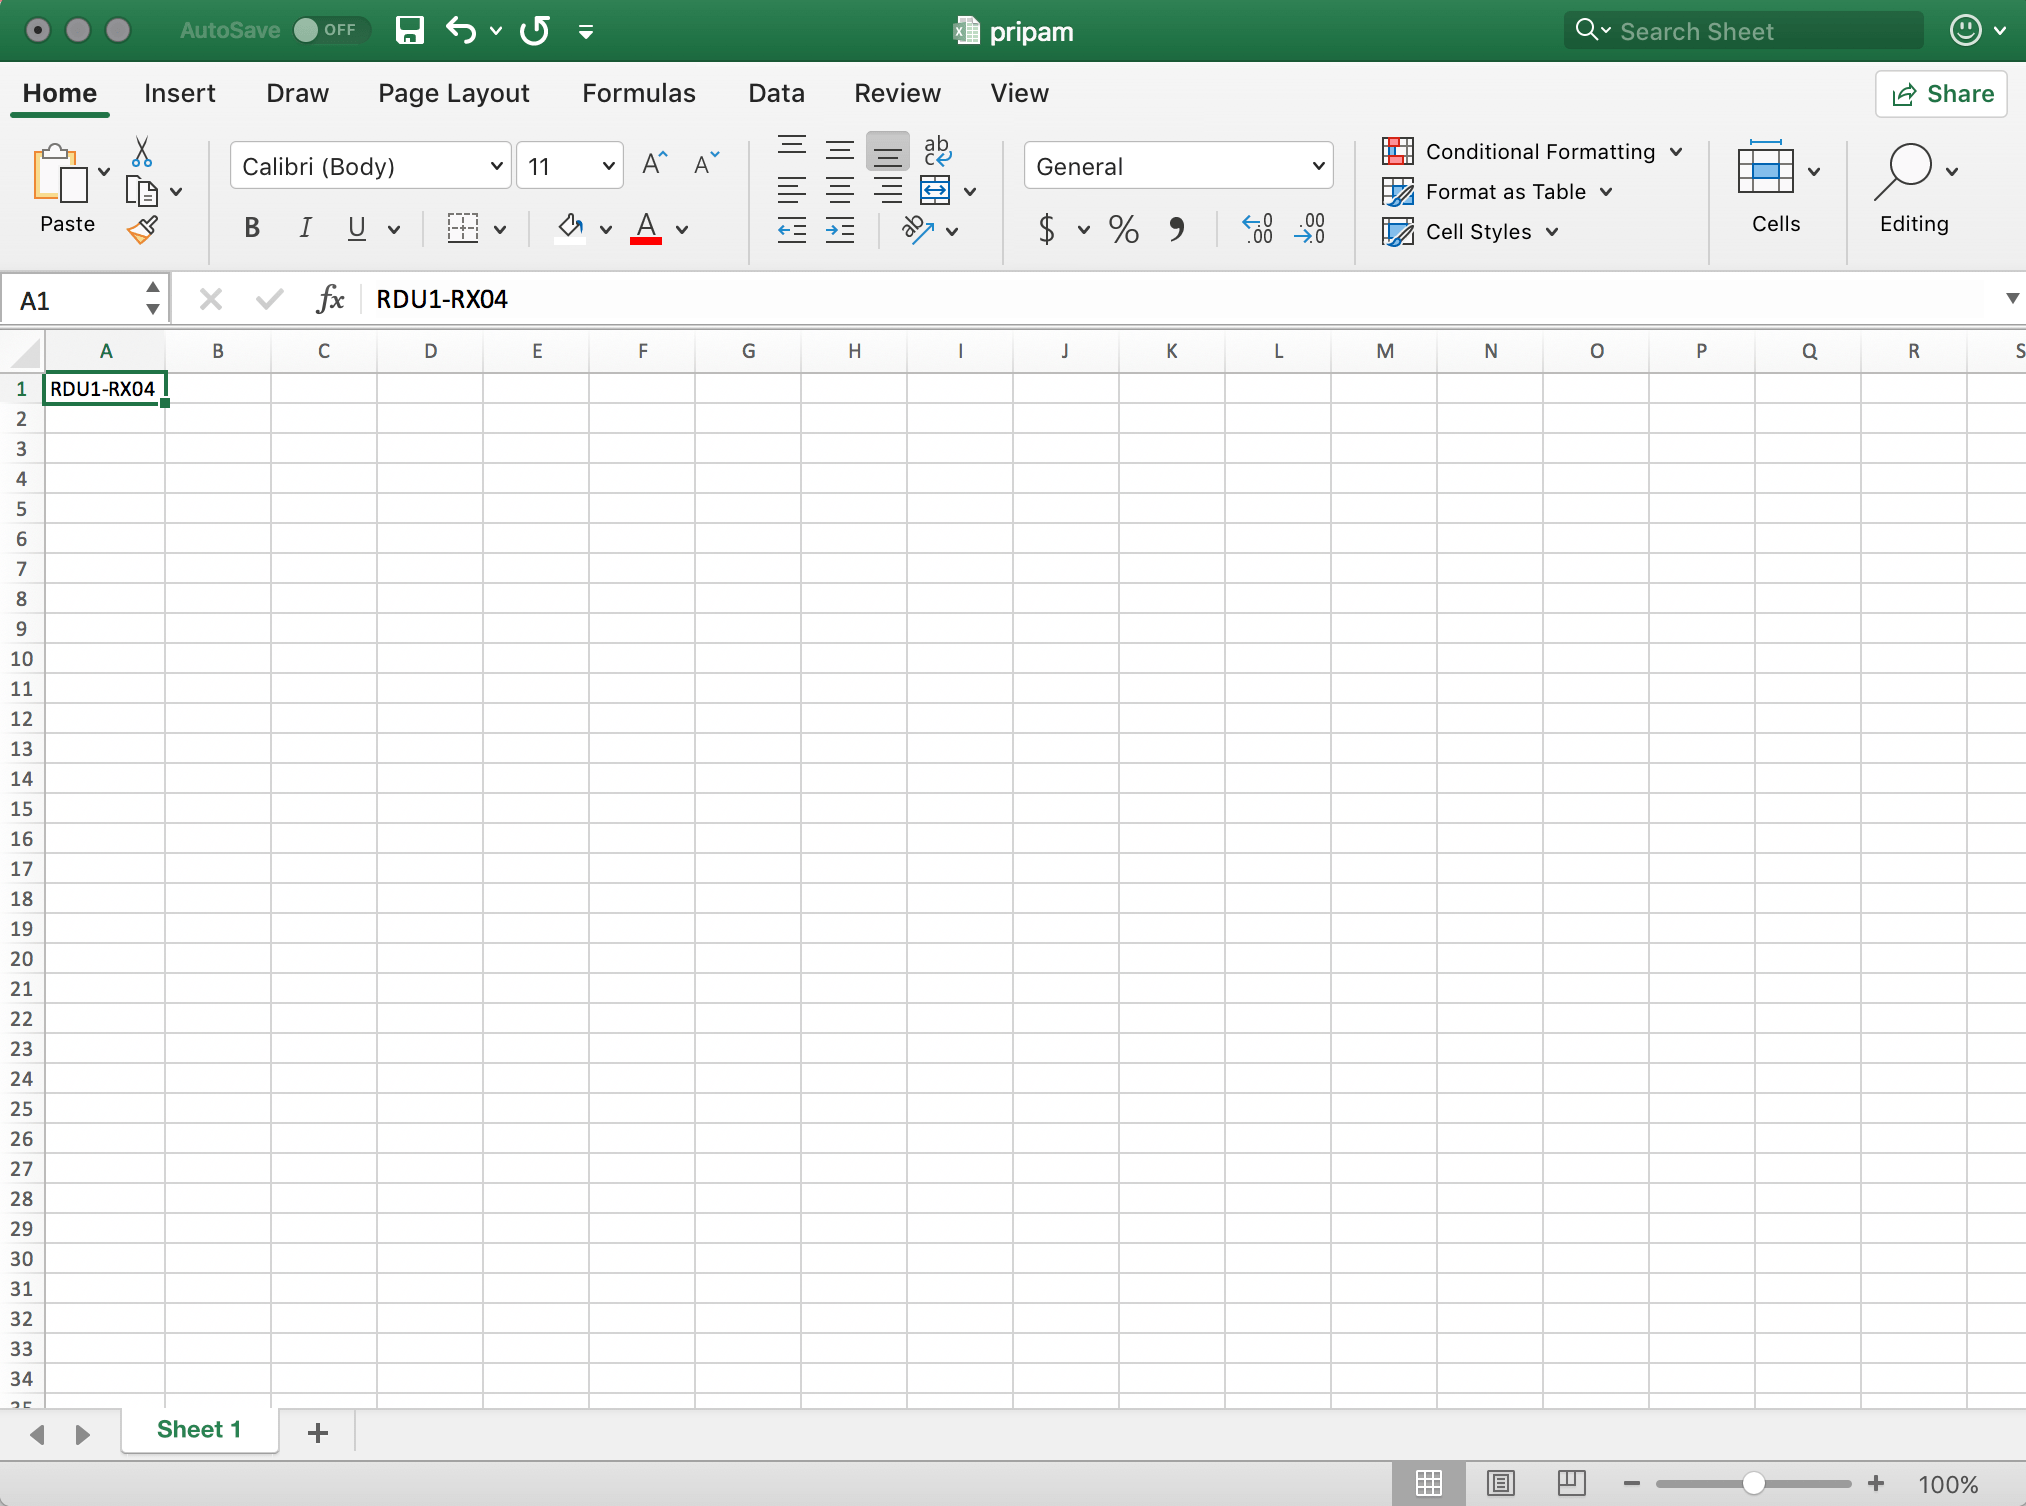Toggle Bold formatting
Screen dimensions: 2026x1506
[252, 229]
